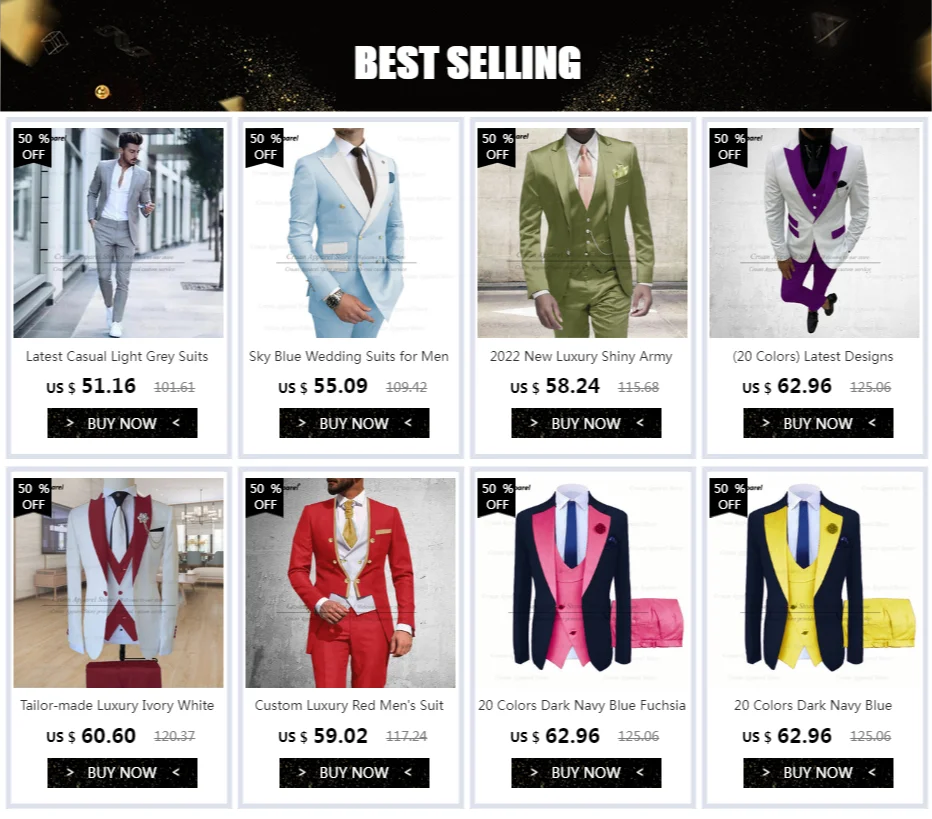Screen dimensions: 932x819
Task: Click the 50% OFF badge on army green suit
Action: pyautogui.click(x=496, y=147)
